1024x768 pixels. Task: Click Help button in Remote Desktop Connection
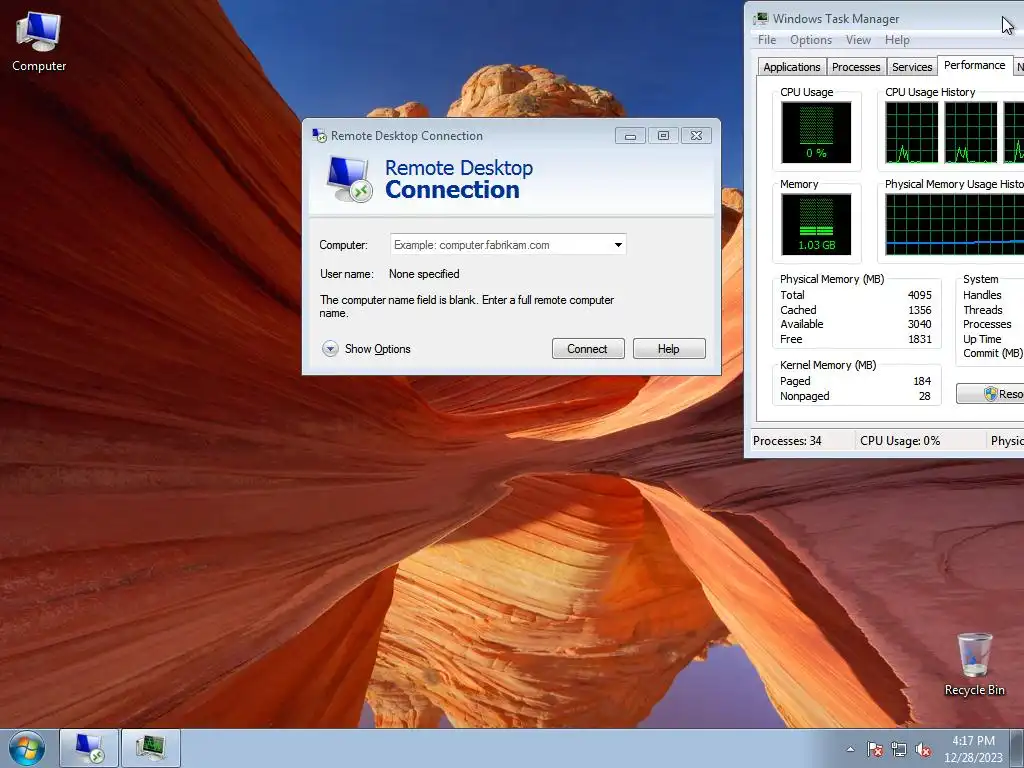669,349
